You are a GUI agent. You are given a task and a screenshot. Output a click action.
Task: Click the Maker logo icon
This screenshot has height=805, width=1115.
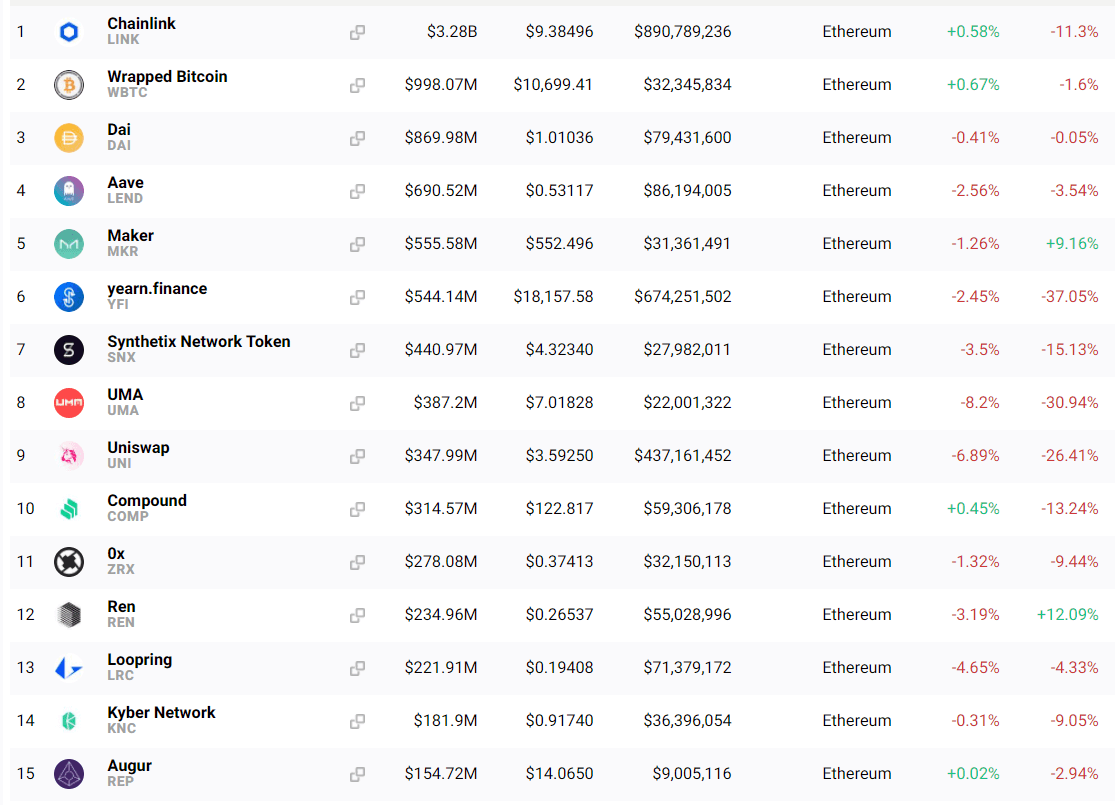(x=69, y=244)
